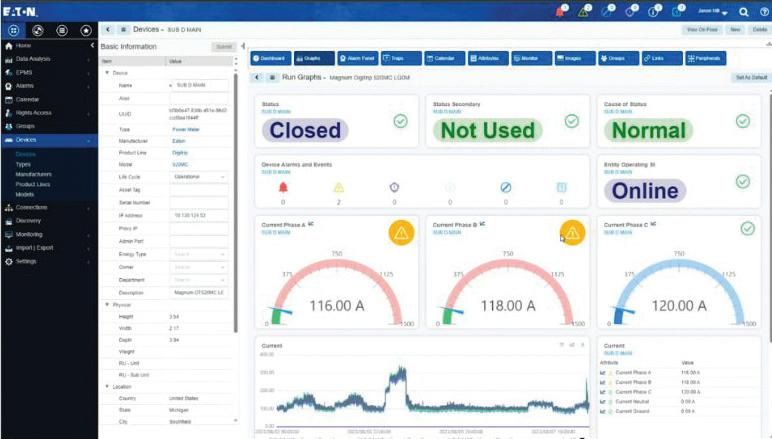The image size is (772, 439).
Task: Open search with the magnifier icon
Action: [x=743, y=12]
